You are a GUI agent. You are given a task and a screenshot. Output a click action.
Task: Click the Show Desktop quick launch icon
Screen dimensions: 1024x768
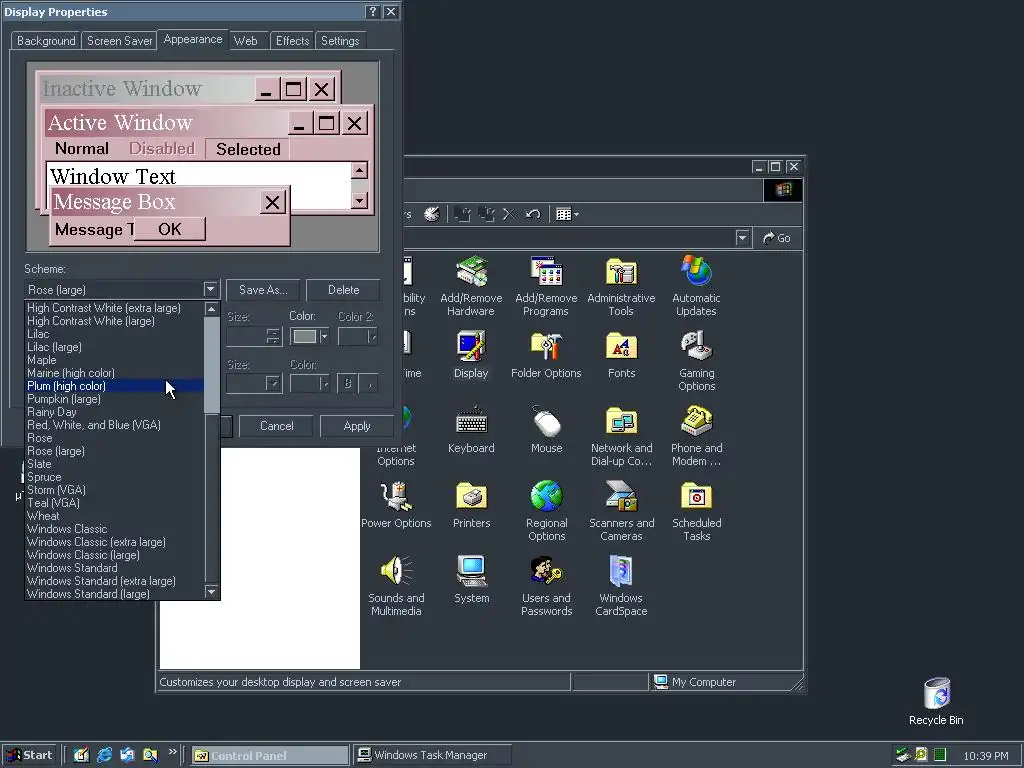point(81,755)
